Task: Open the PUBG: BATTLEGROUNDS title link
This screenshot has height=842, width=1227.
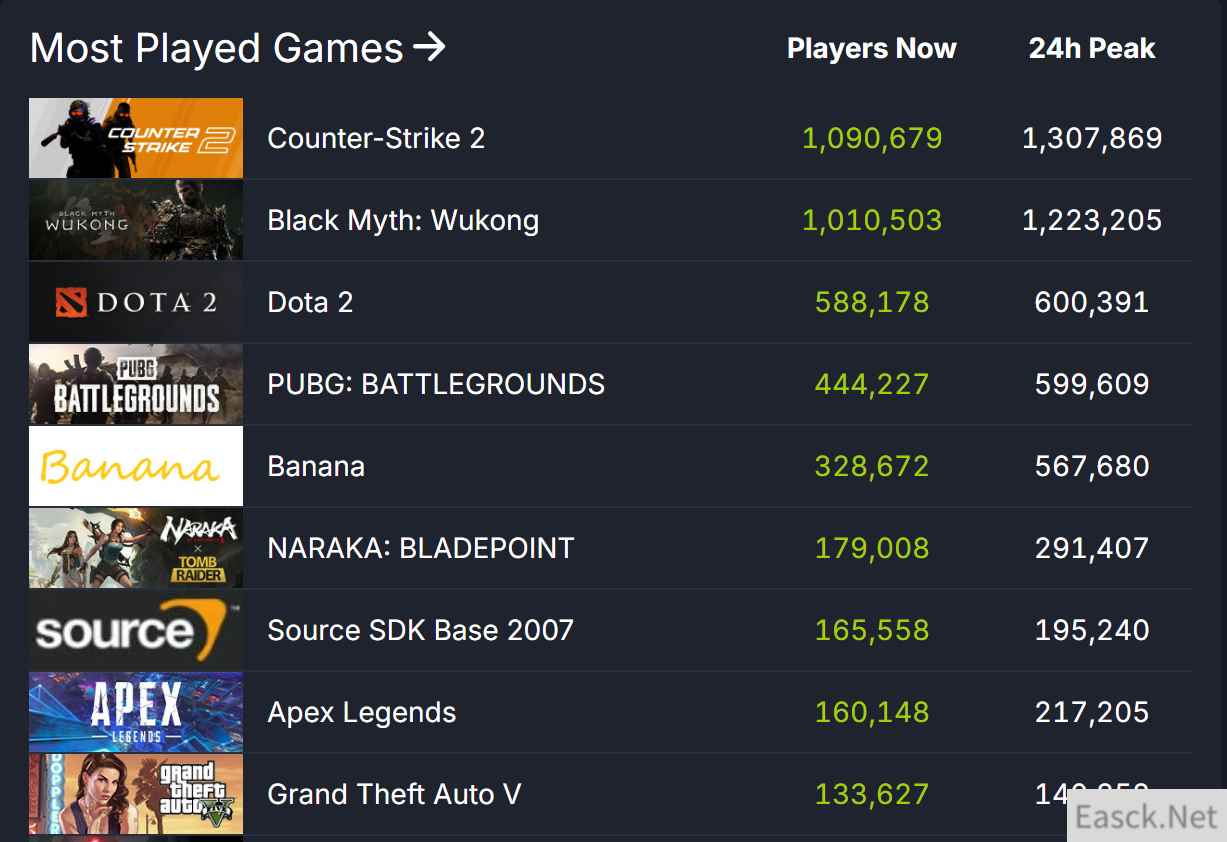Action: 436,384
